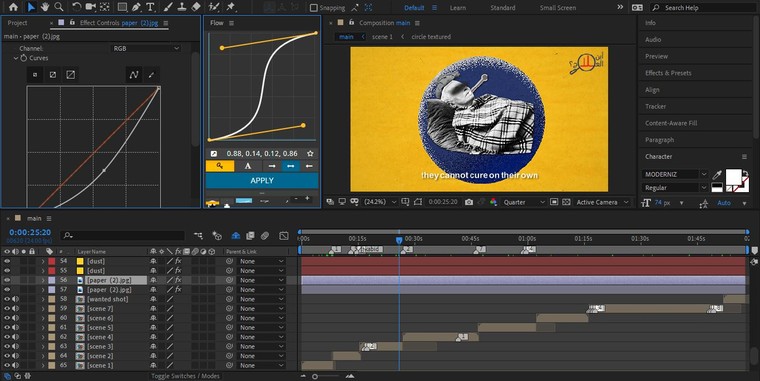Viewport: 760px width, 381px height.
Task: Toggle the effect stopwatch for Curves
Action: pos(23,58)
